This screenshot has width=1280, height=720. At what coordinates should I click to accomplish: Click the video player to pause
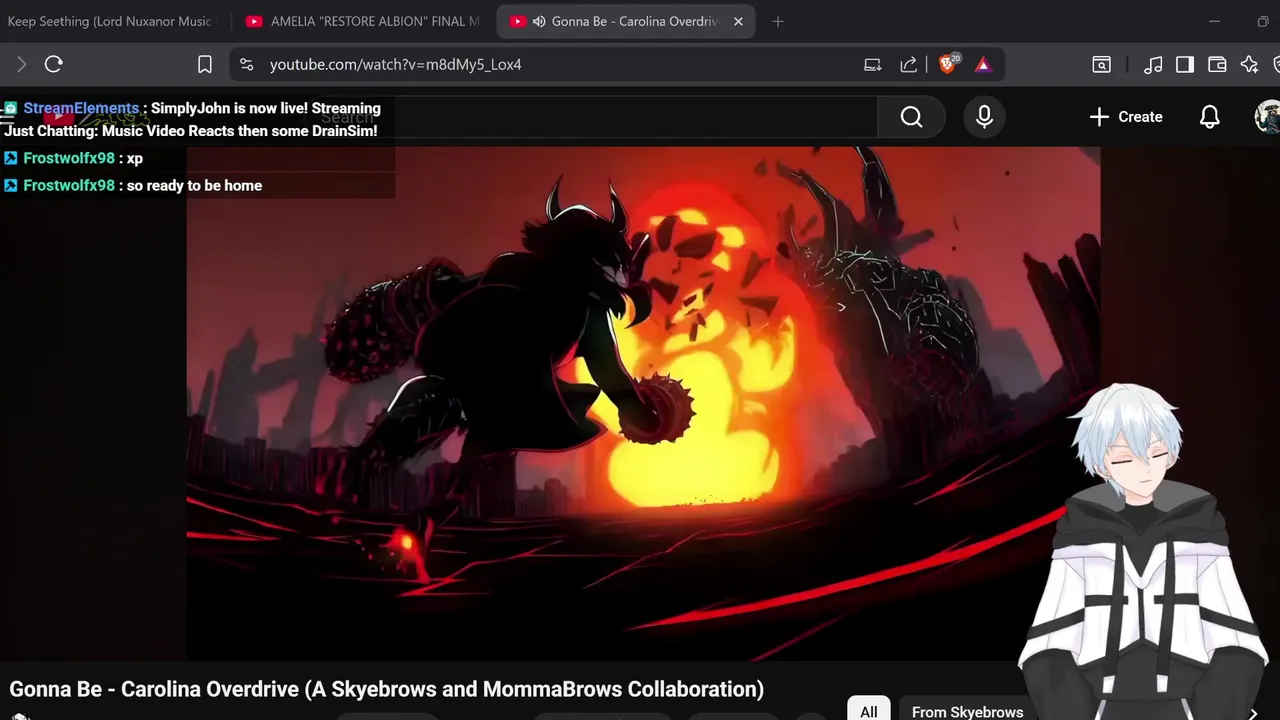click(x=643, y=404)
